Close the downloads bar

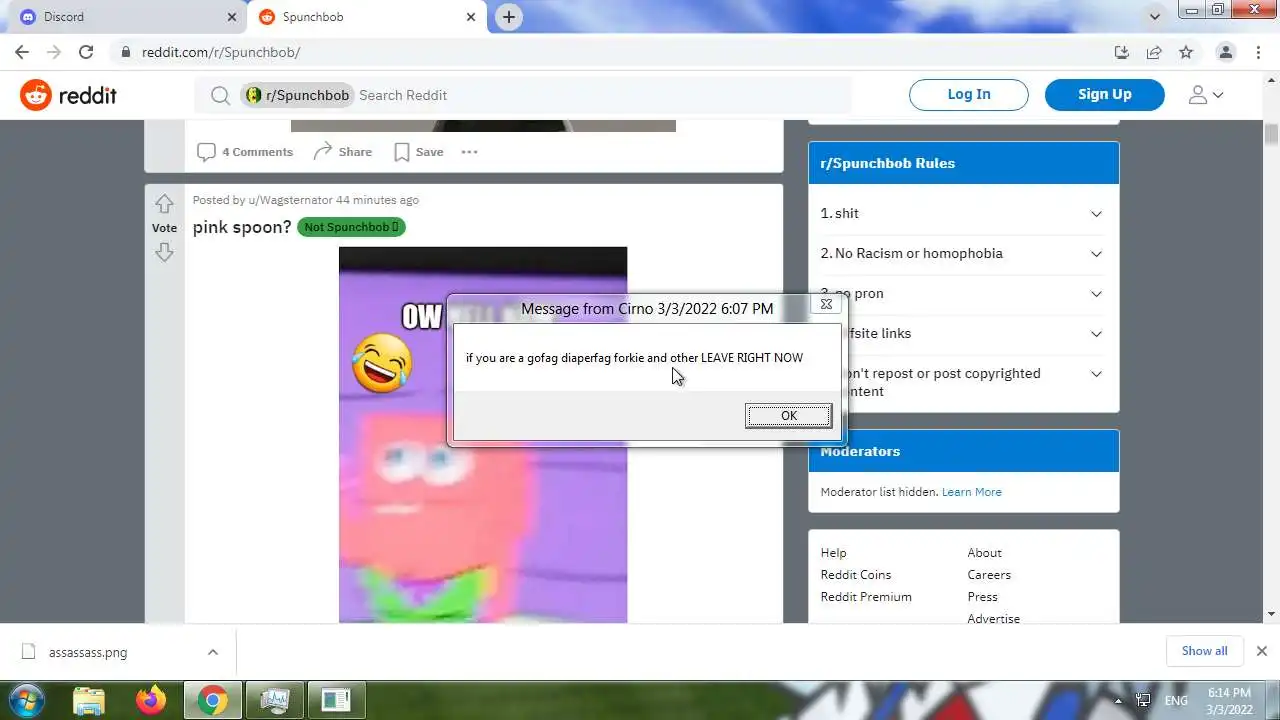tap(1261, 651)
